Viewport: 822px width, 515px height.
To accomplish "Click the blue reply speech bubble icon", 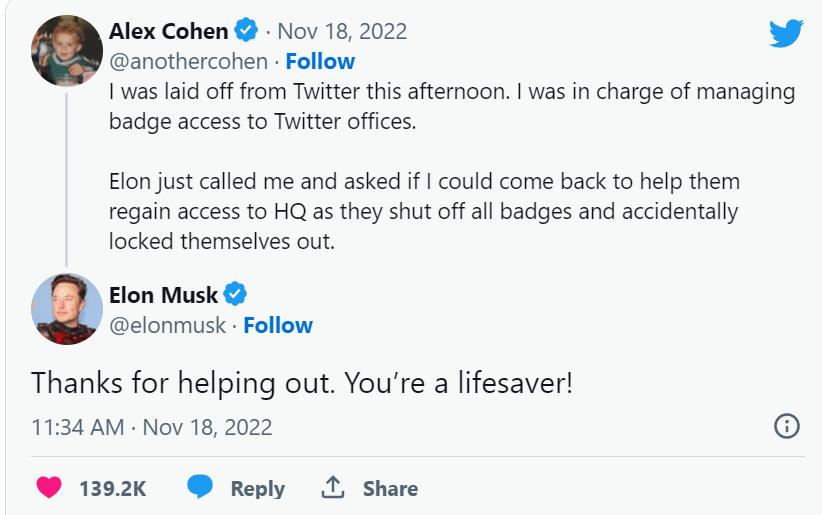I will click(x=200, y=488).
